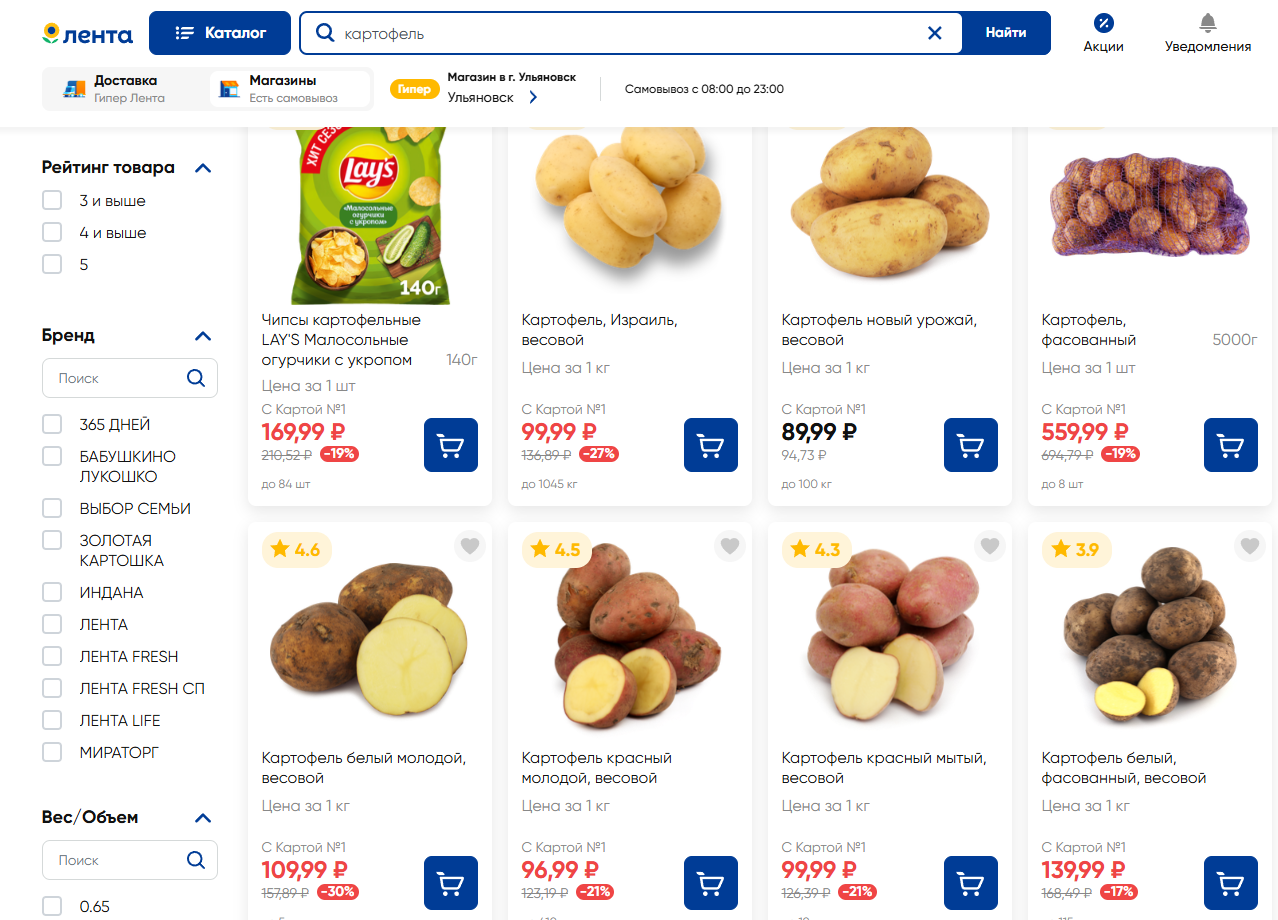Open Уведомления bell icon
The height and width of the screenshot is (920, 1278).
pyautogui.click(x=1207, y=24)
